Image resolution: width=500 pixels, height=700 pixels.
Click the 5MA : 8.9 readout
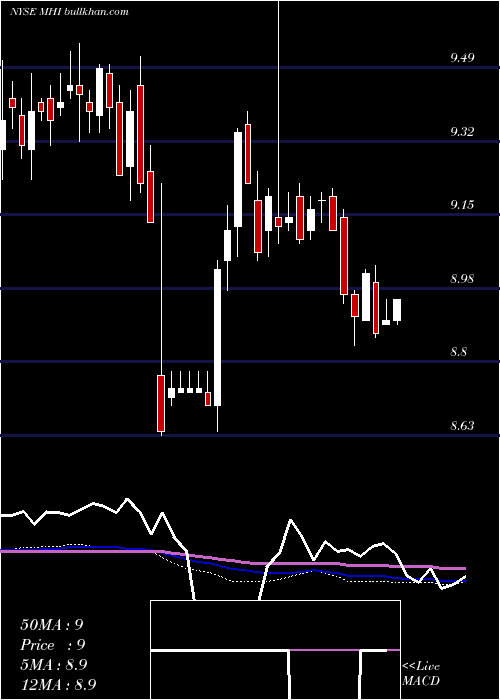pyautogui.click(x=53, y=665)
